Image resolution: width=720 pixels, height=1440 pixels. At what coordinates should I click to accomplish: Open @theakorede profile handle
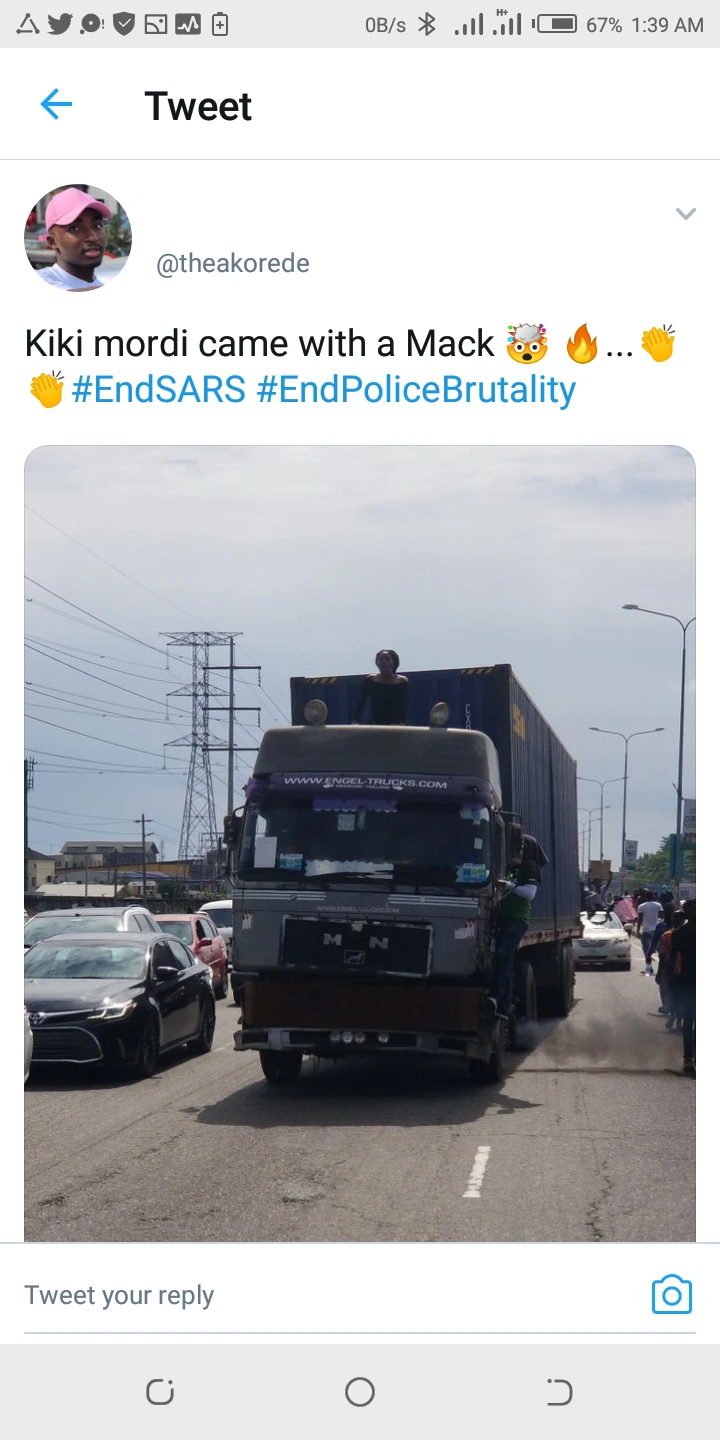point(233,263)
